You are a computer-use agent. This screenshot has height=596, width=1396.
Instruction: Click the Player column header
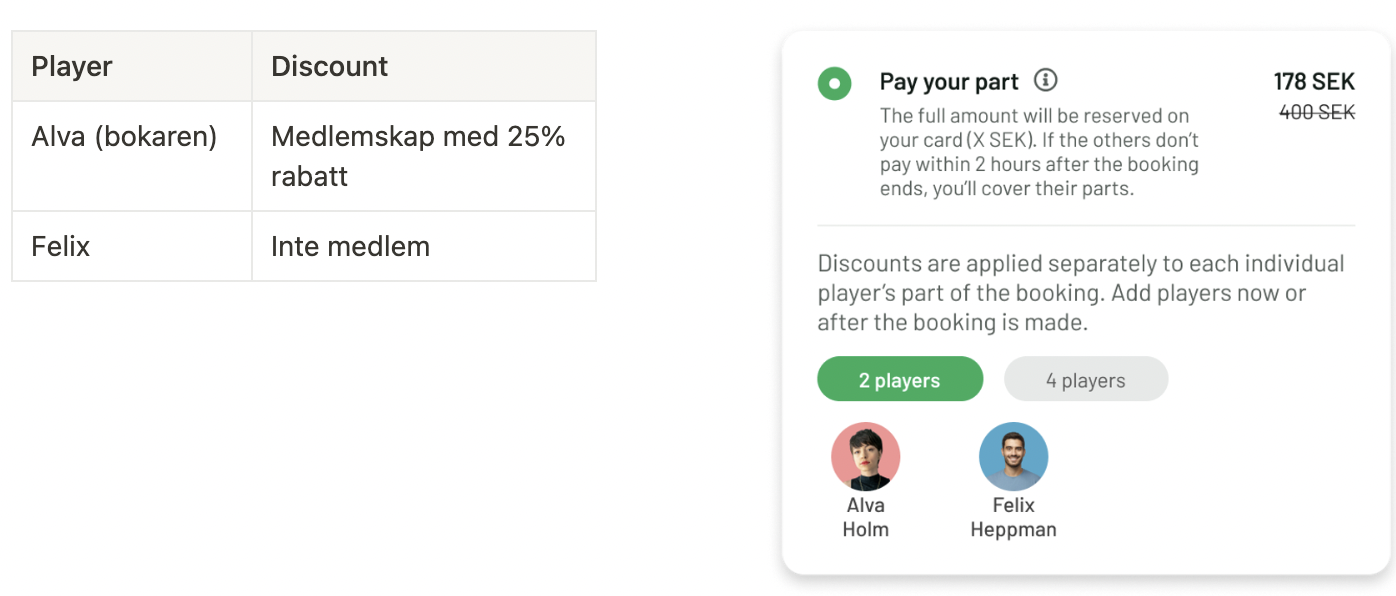point(72,67)
